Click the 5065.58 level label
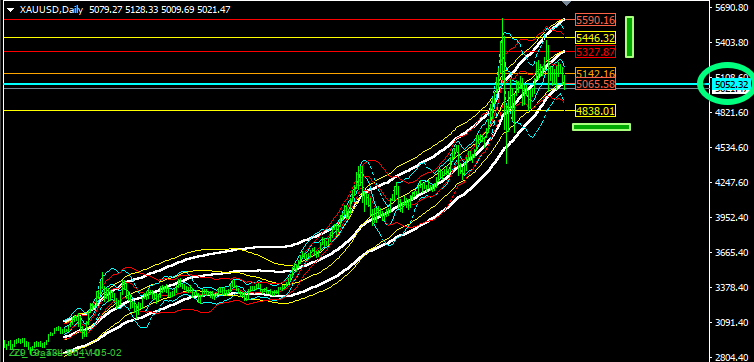This screenshot has width=754, height=362. [596, 85]
